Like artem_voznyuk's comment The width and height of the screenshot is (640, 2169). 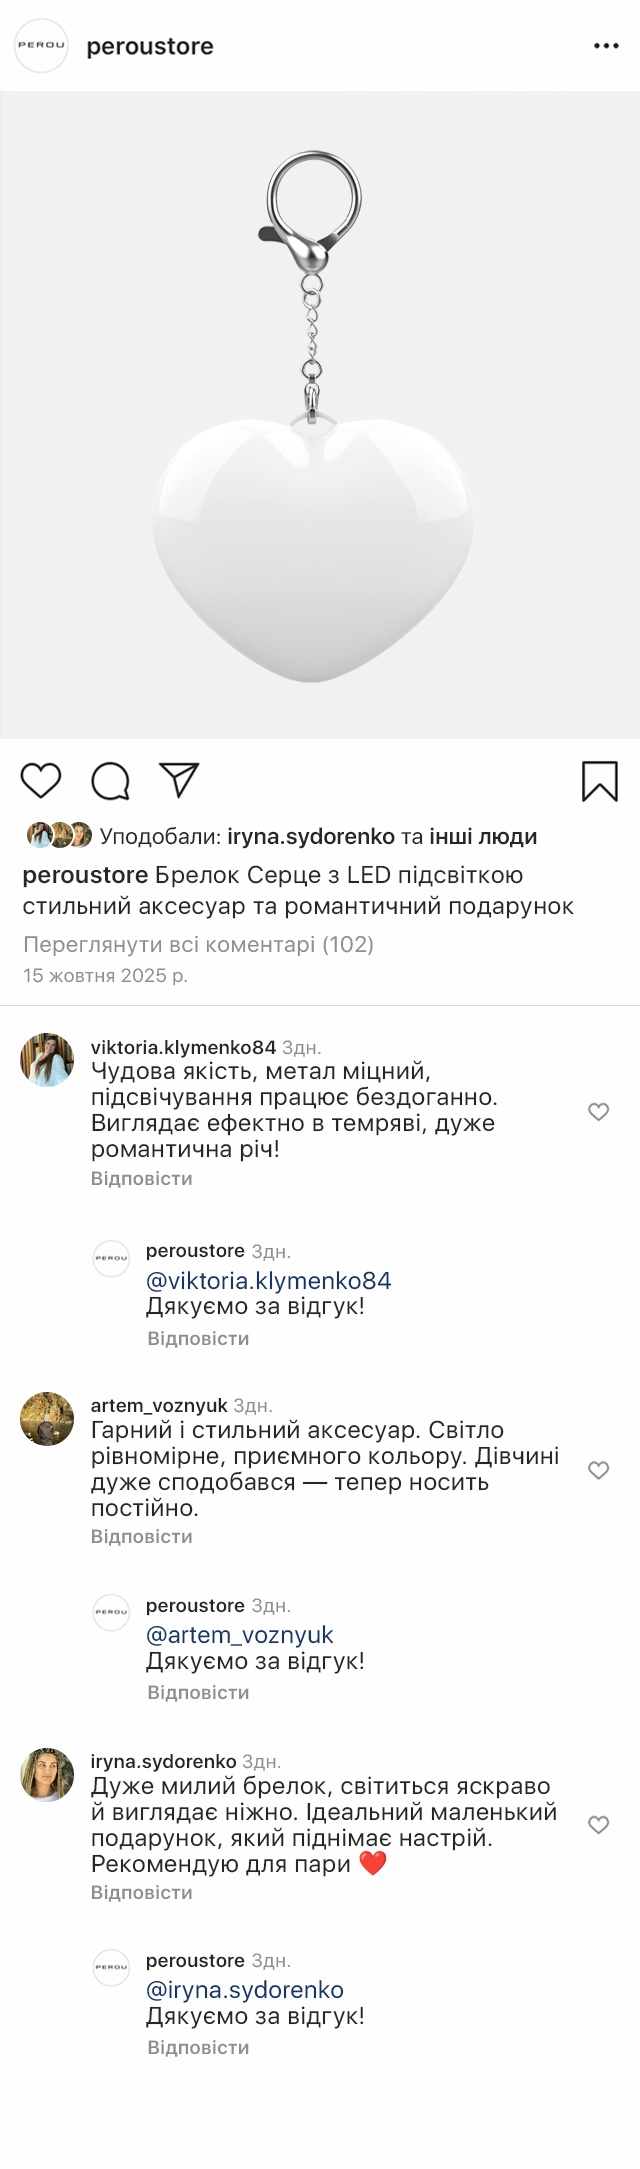598,1470
